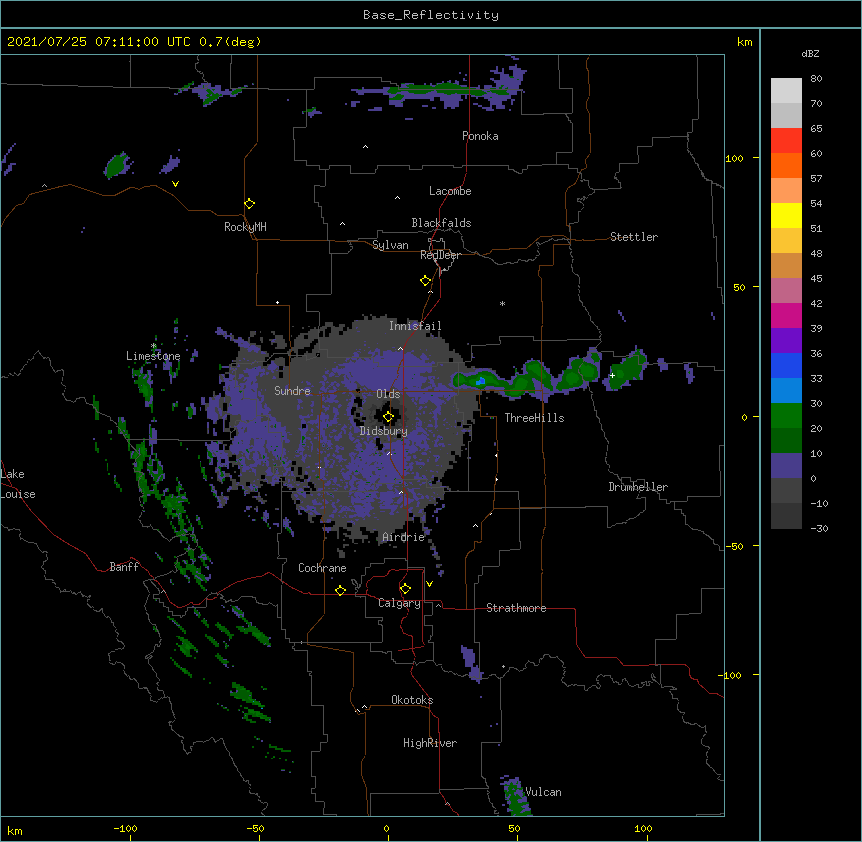
Task: Click the blue 33-36 dBZ legend swatch
Action: click(786, 365)
